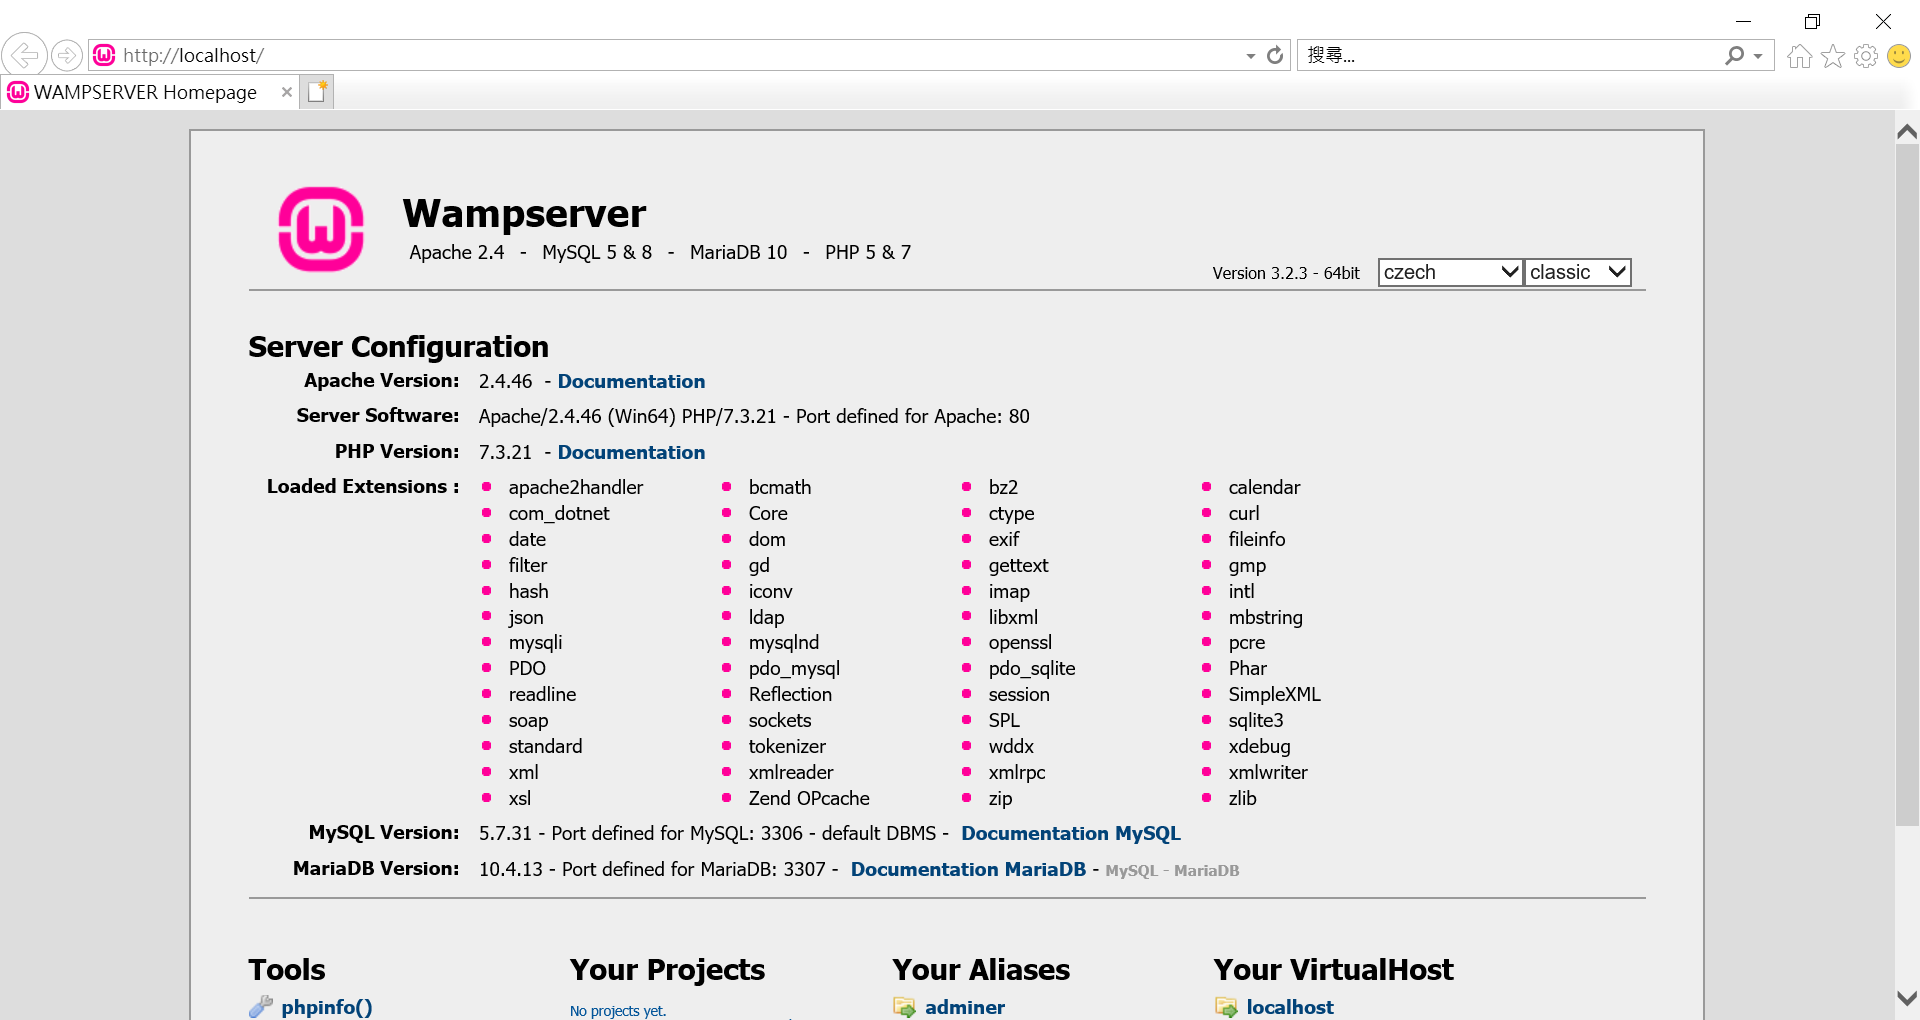Click the Version 3.2.3 - 64bit text
Screen dimensions: 1920x1020
pyautogui.click(x=1286, y=273)
